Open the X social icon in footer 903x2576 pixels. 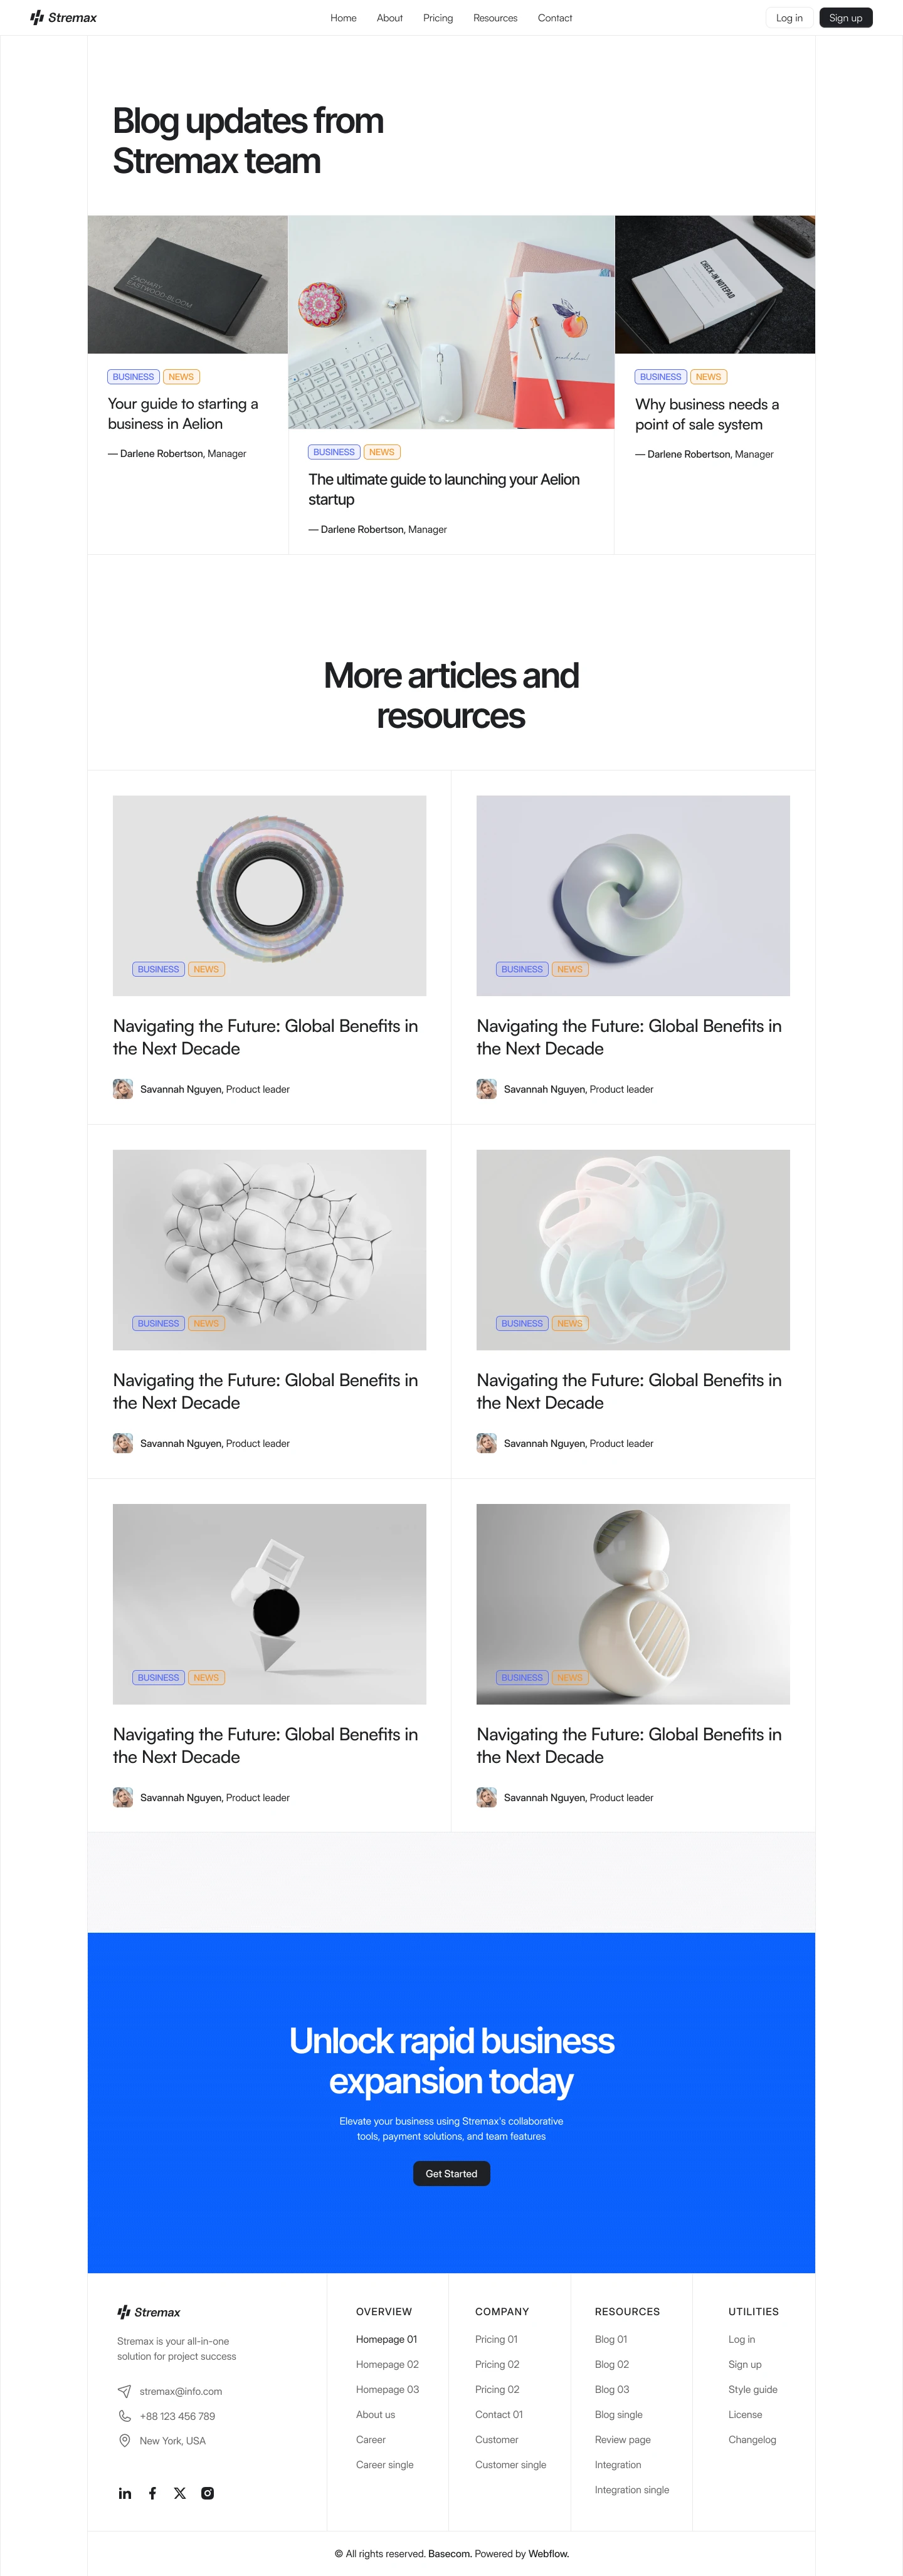tap(180, 2493)
